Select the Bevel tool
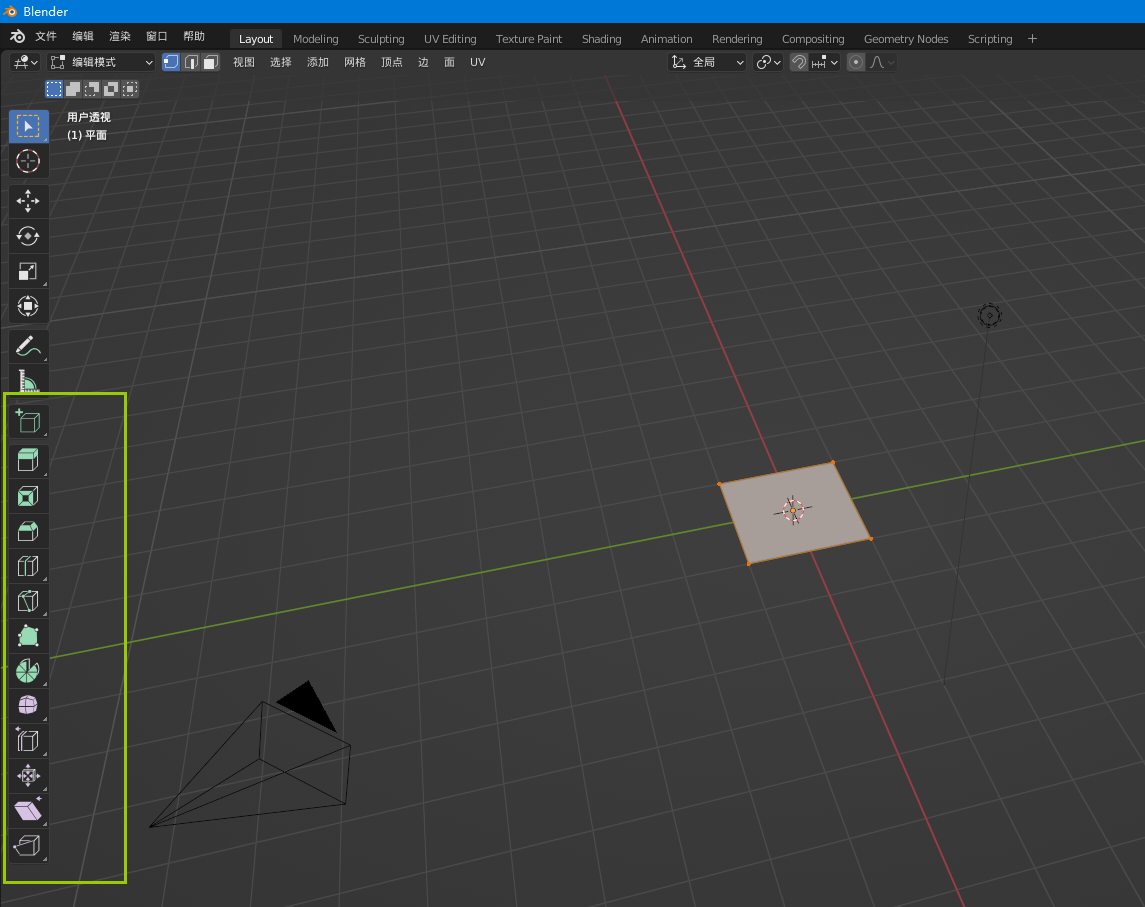 click(28, 531)
